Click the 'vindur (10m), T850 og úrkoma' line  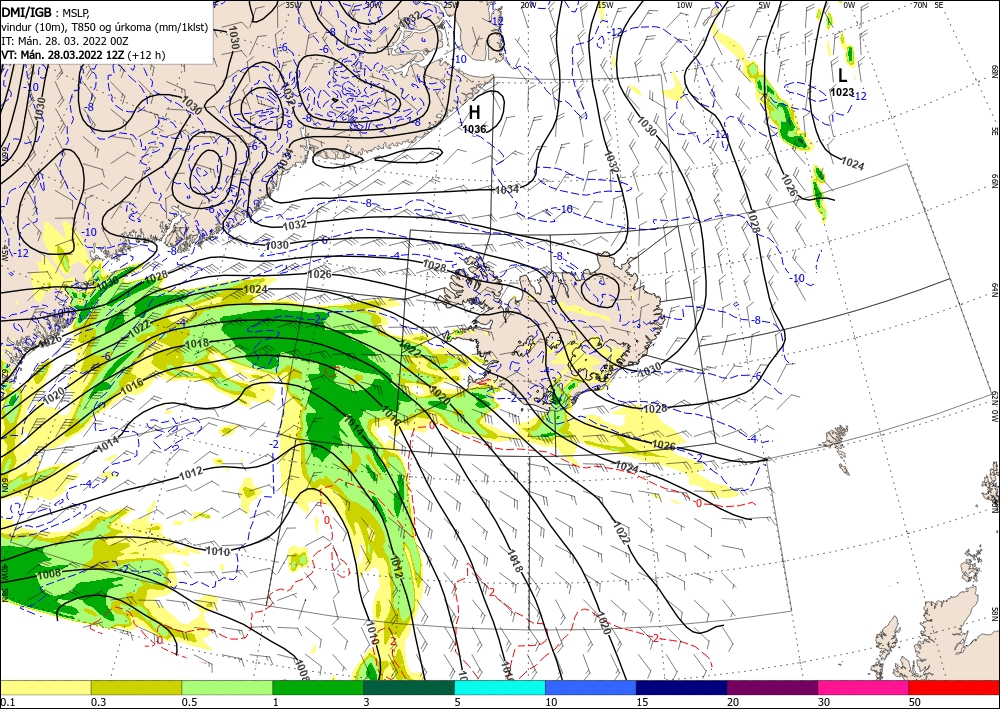[x=105, y=27]
